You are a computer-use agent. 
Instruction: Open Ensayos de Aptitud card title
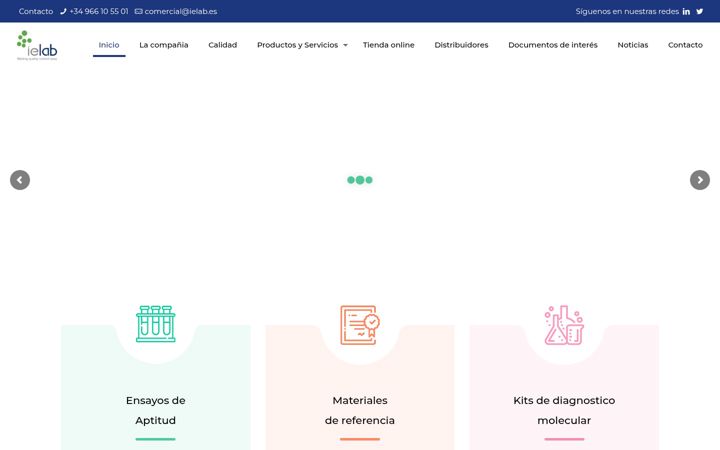tap(156, 410)
